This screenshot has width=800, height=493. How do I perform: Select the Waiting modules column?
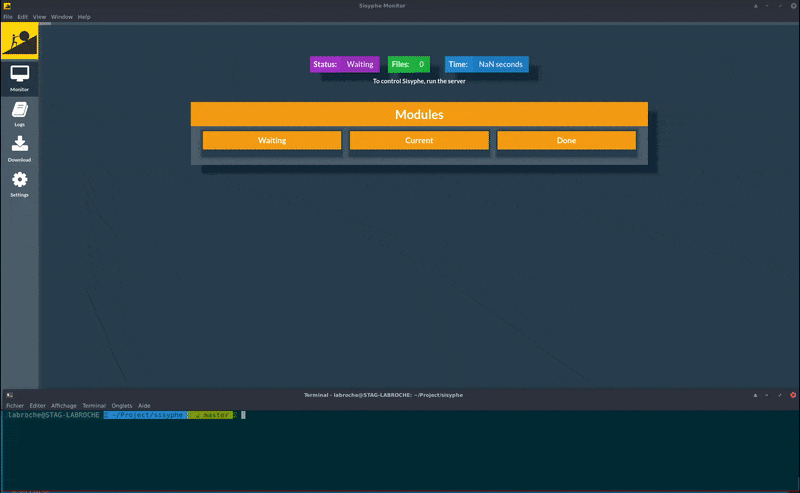click(x=272, y=140)
